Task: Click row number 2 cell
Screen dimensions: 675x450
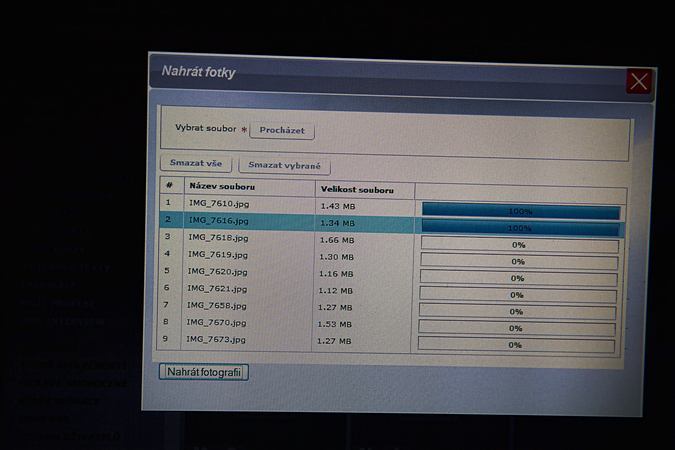Action: [168, 220]
